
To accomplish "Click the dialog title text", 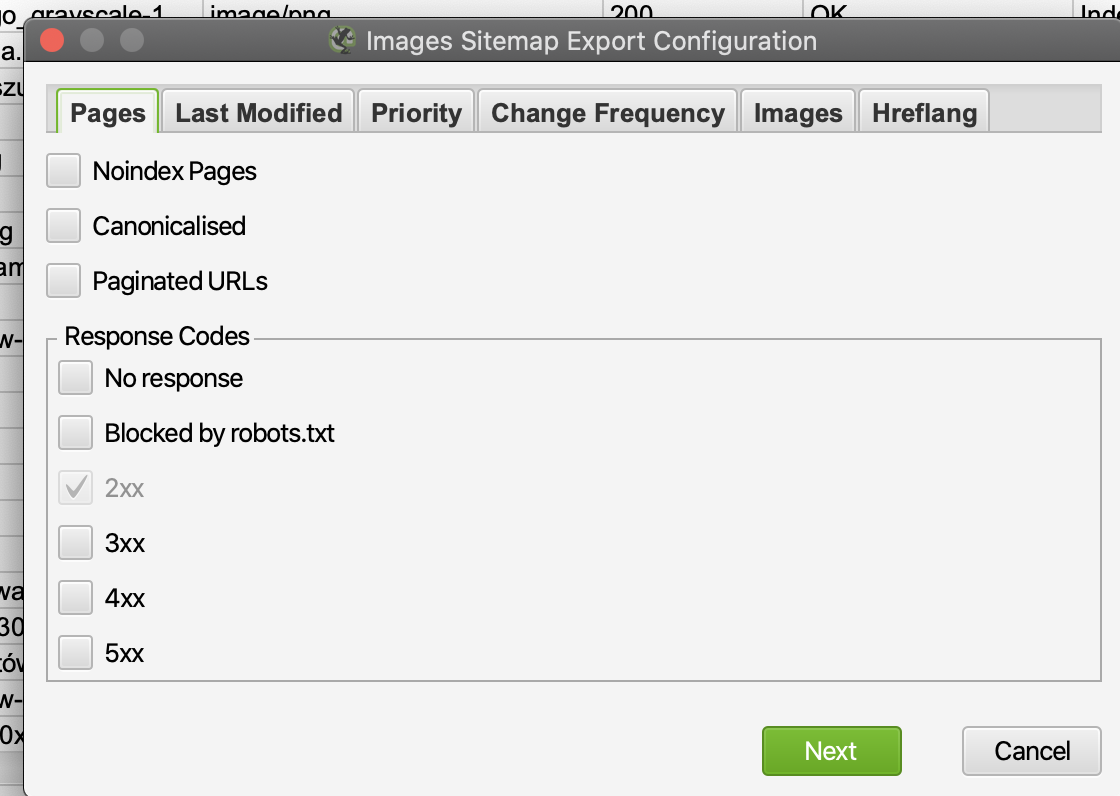I will pyautogui.click(x=591, y=41).
